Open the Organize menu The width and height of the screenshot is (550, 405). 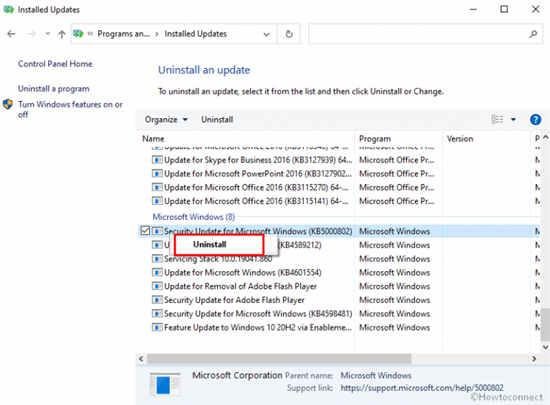[x=166, y=120]
